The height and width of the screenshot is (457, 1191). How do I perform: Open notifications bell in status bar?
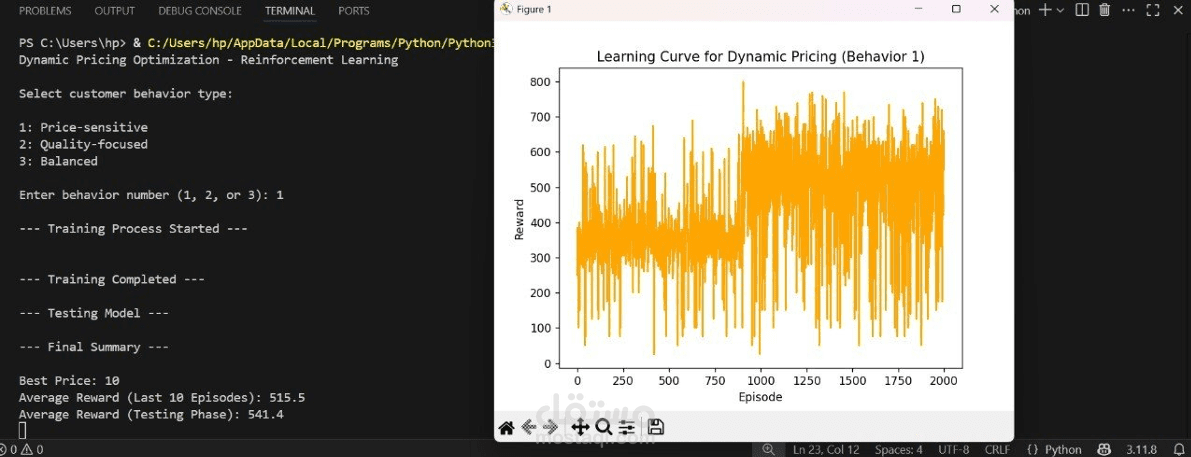tap(1177, 449)
